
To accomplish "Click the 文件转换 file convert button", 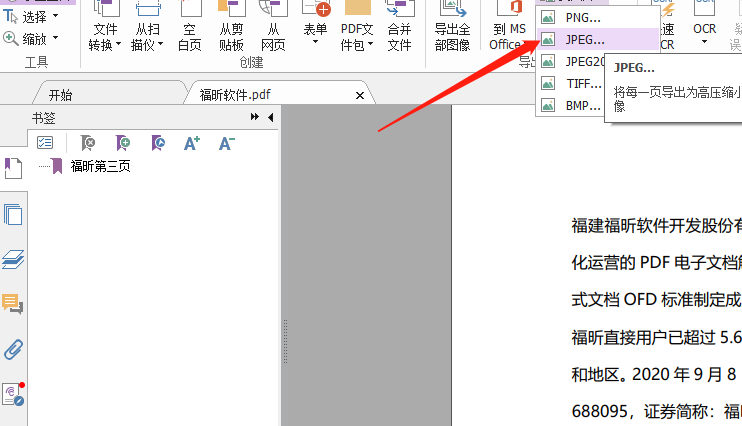I will point(105,28).
